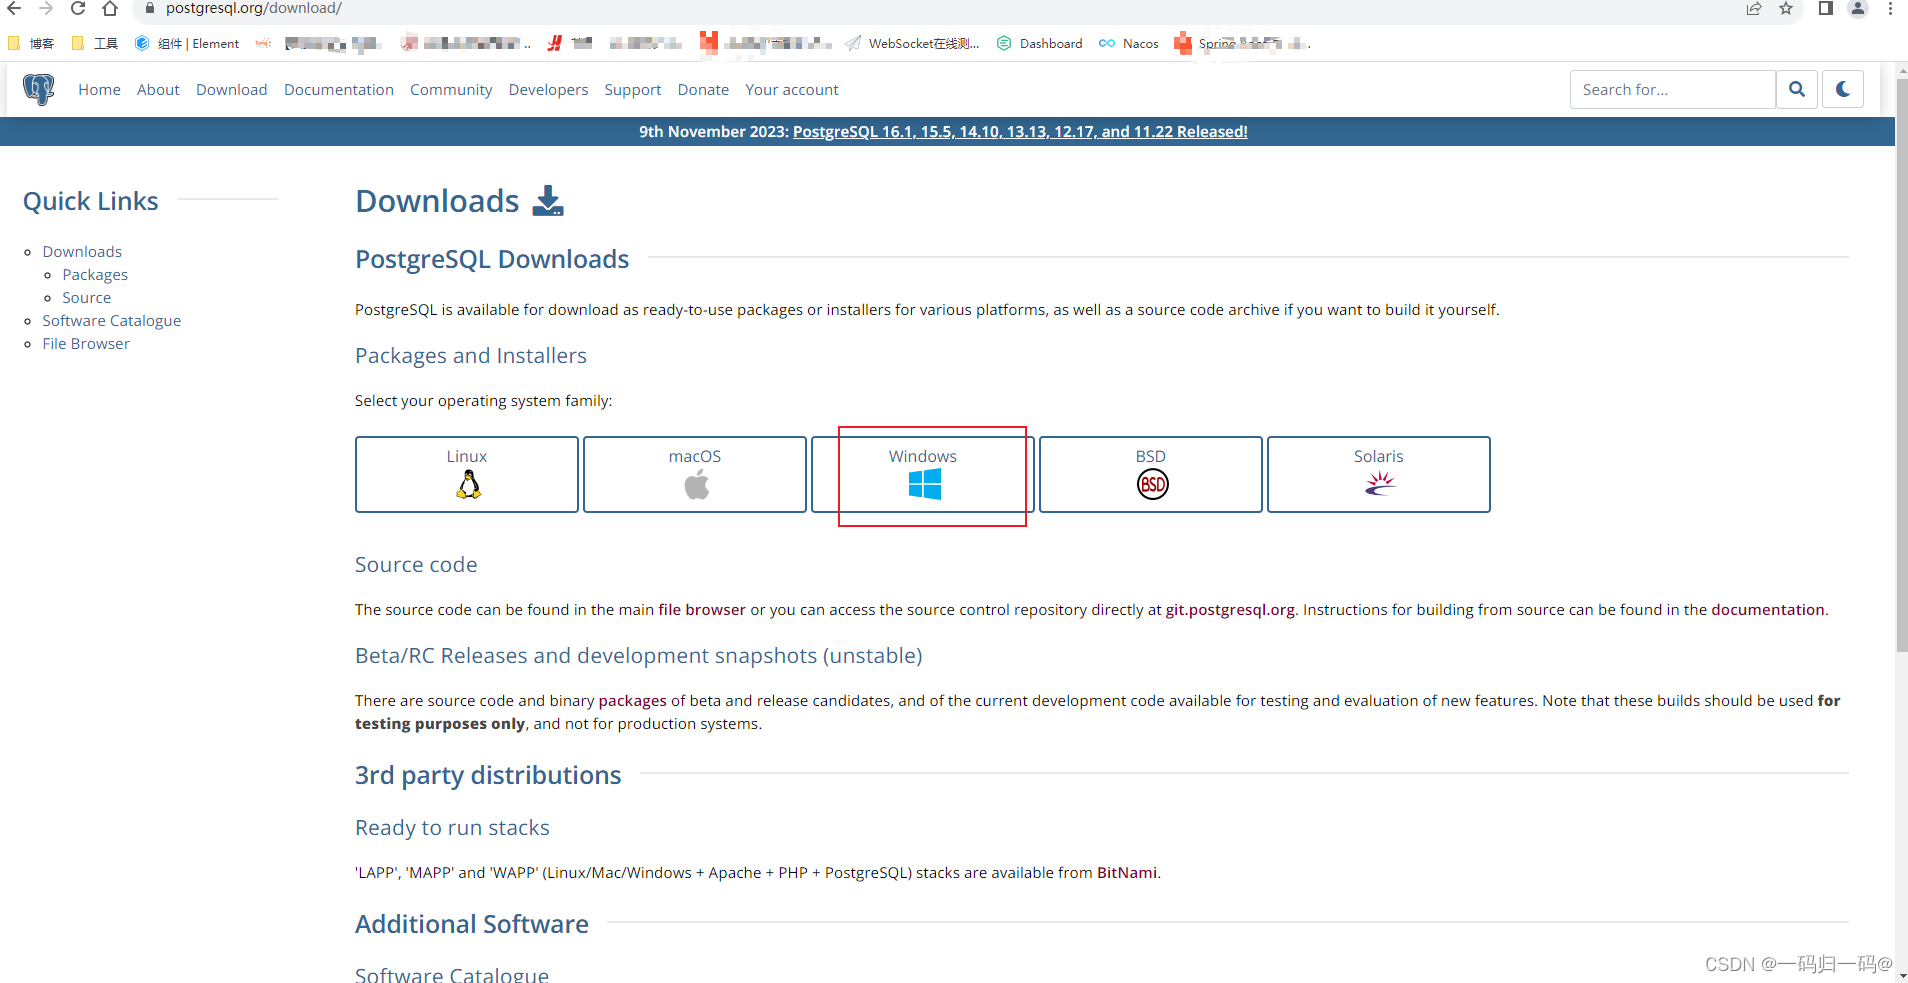Click the download icon beside Downloads heading

click(x=548, y=201)
